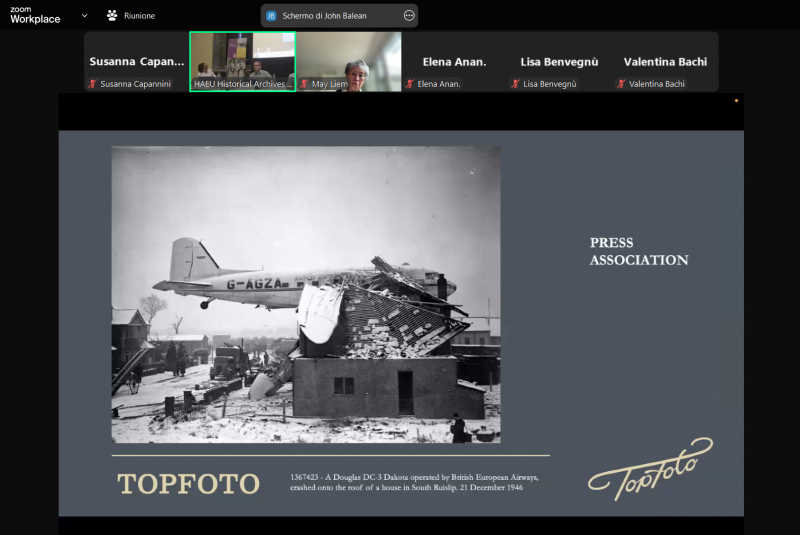Select Lisa Benvegnù participant tile
Screen dimensions: 800x535
(x=560, y=62)
